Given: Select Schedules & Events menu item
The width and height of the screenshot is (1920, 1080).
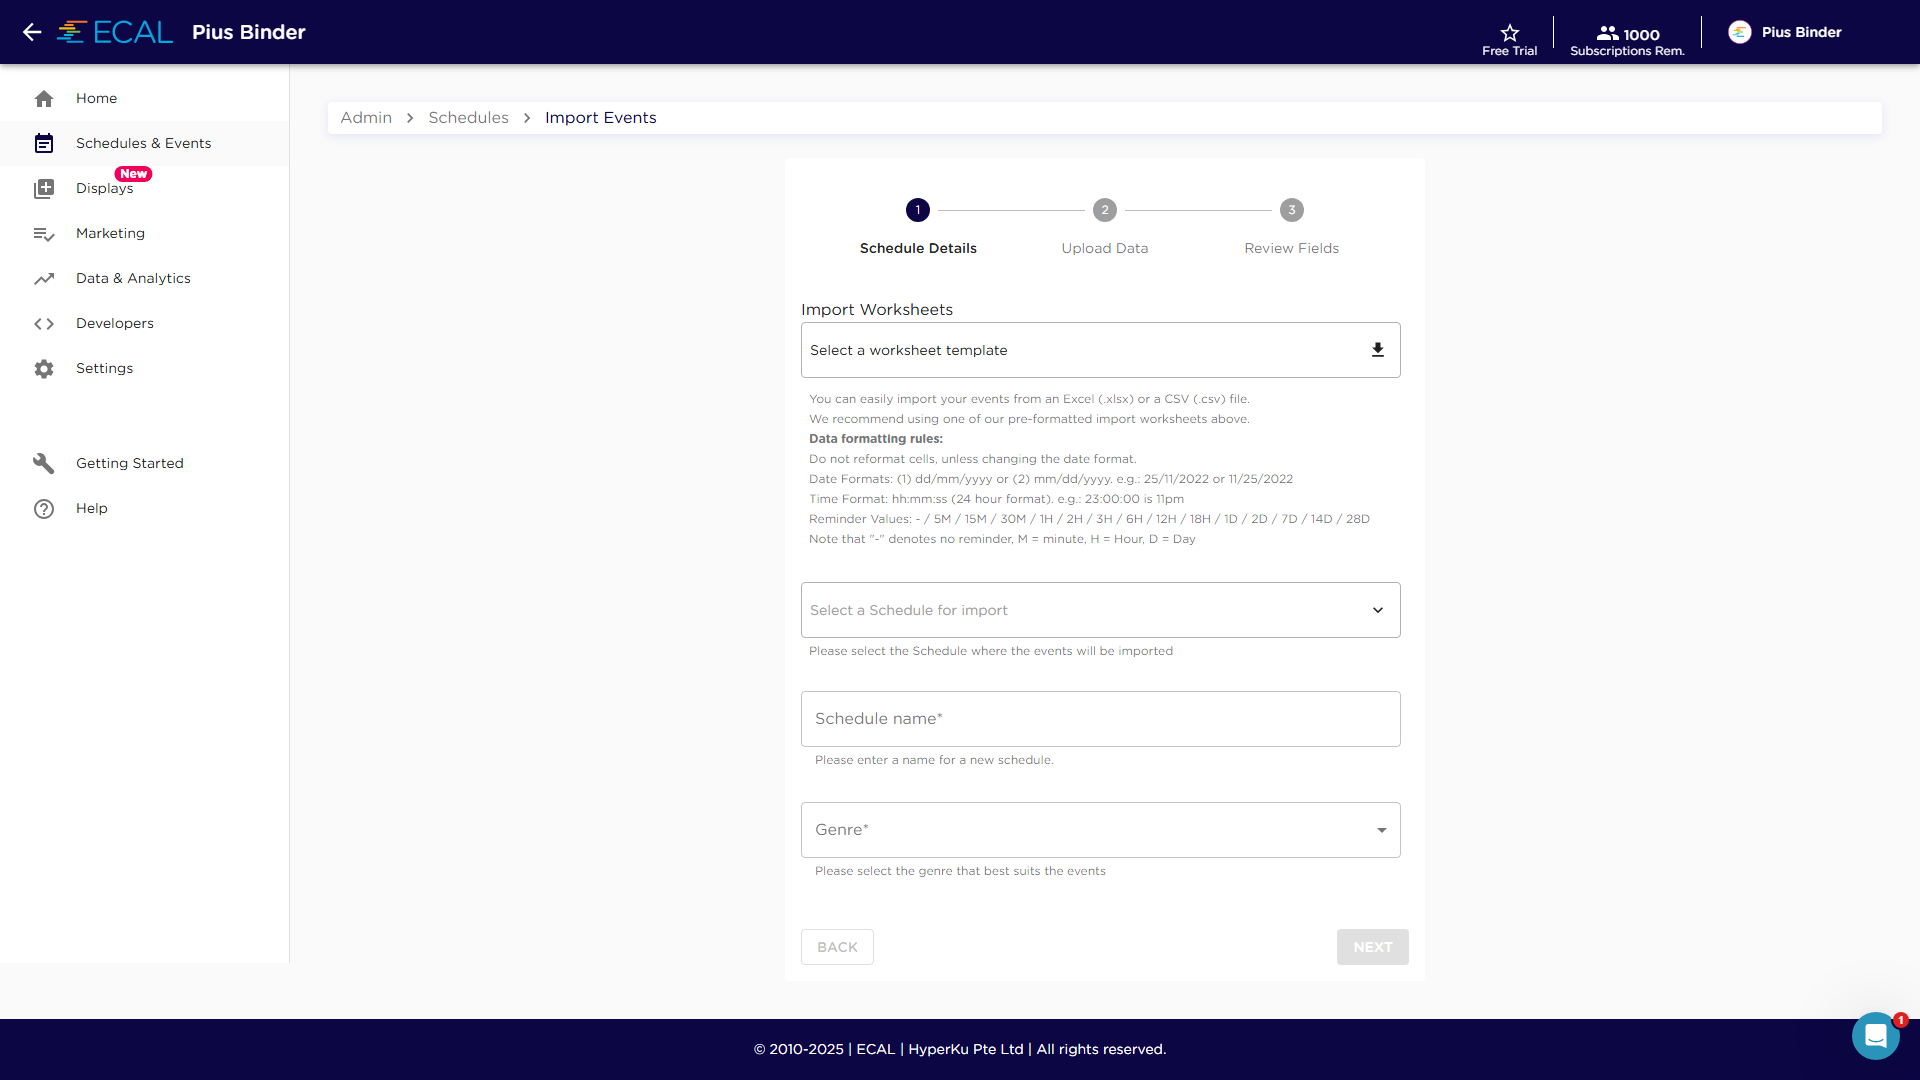Looking at the screenshot, I should click(143, 143).
